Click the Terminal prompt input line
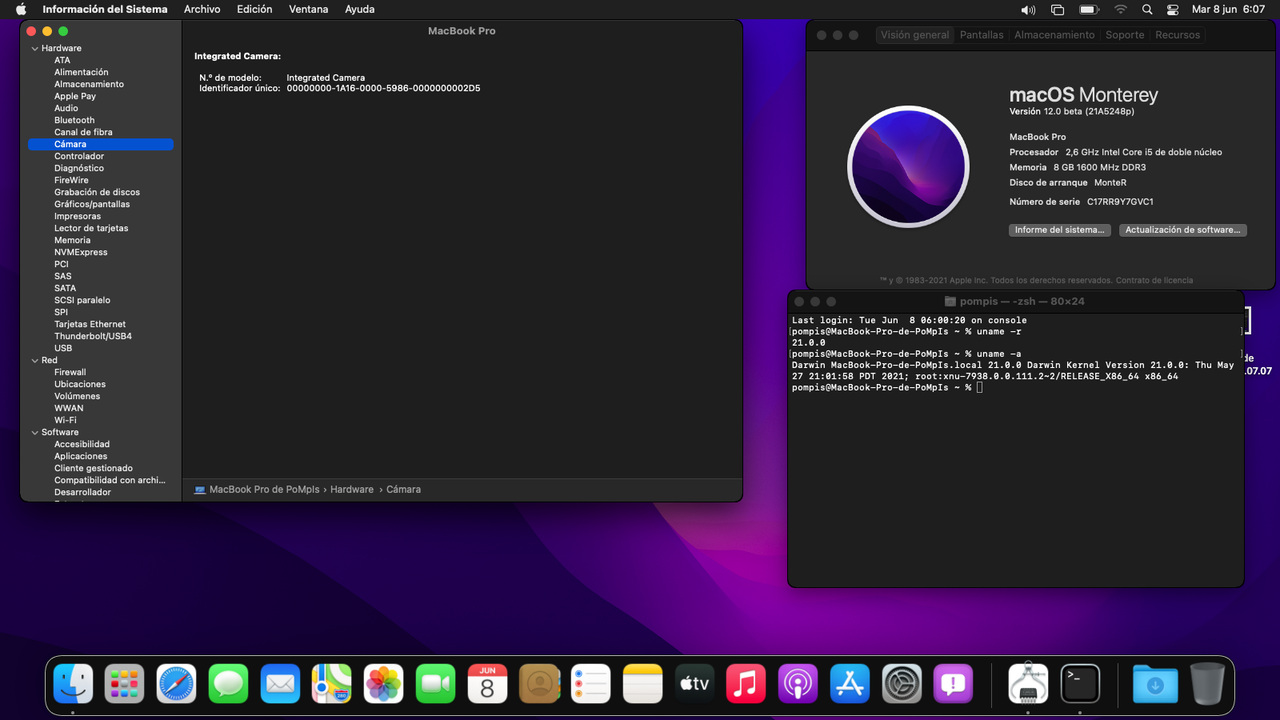 pos(1016,387)
